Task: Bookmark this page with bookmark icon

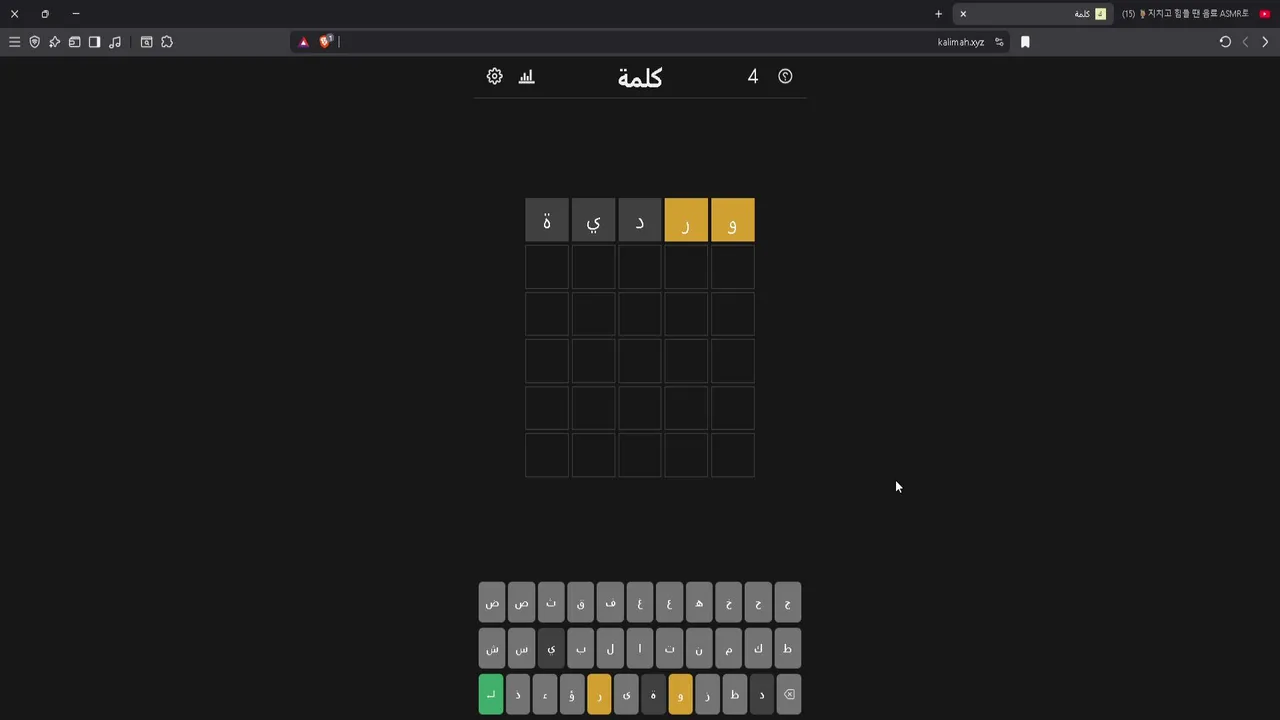Action: (x=1025, y=42)
